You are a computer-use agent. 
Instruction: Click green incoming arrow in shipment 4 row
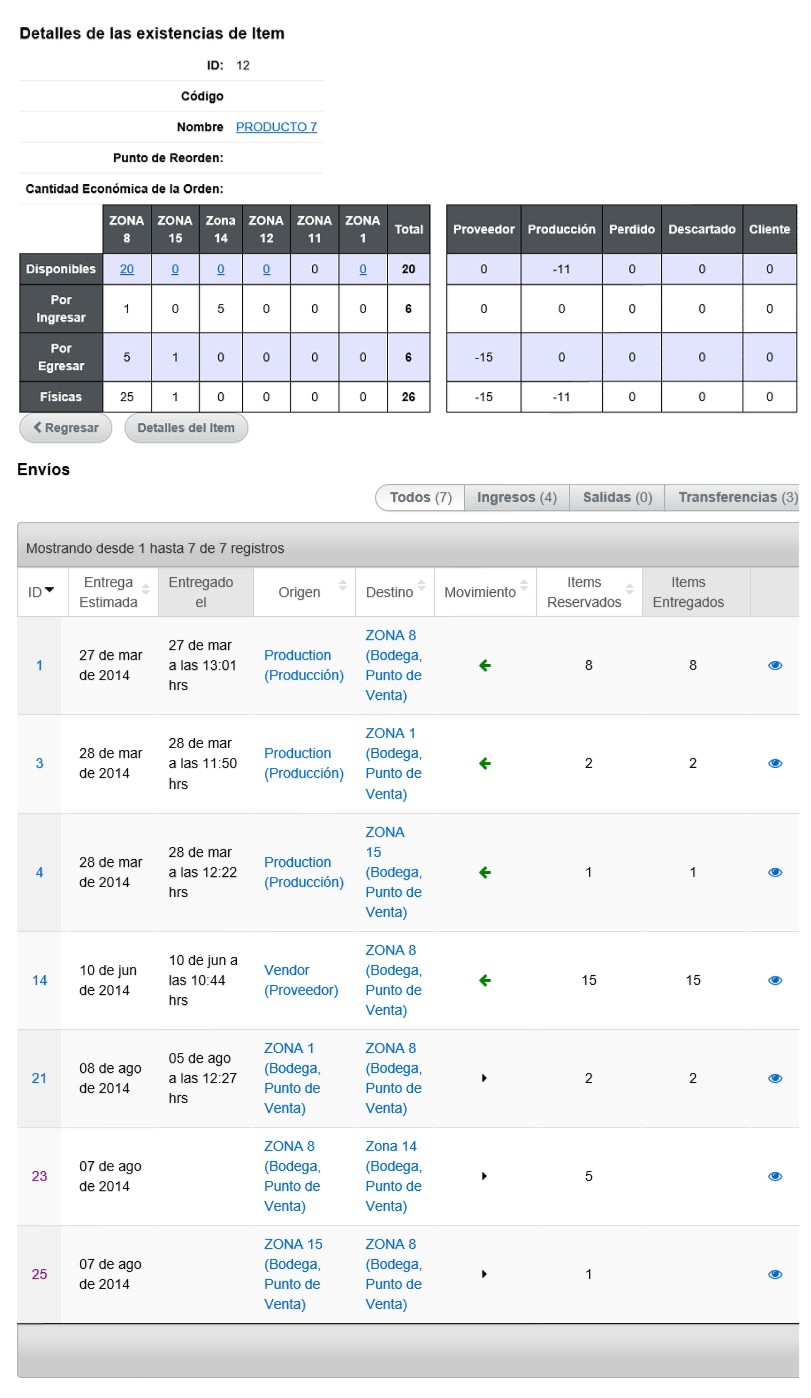click(485, 872)
